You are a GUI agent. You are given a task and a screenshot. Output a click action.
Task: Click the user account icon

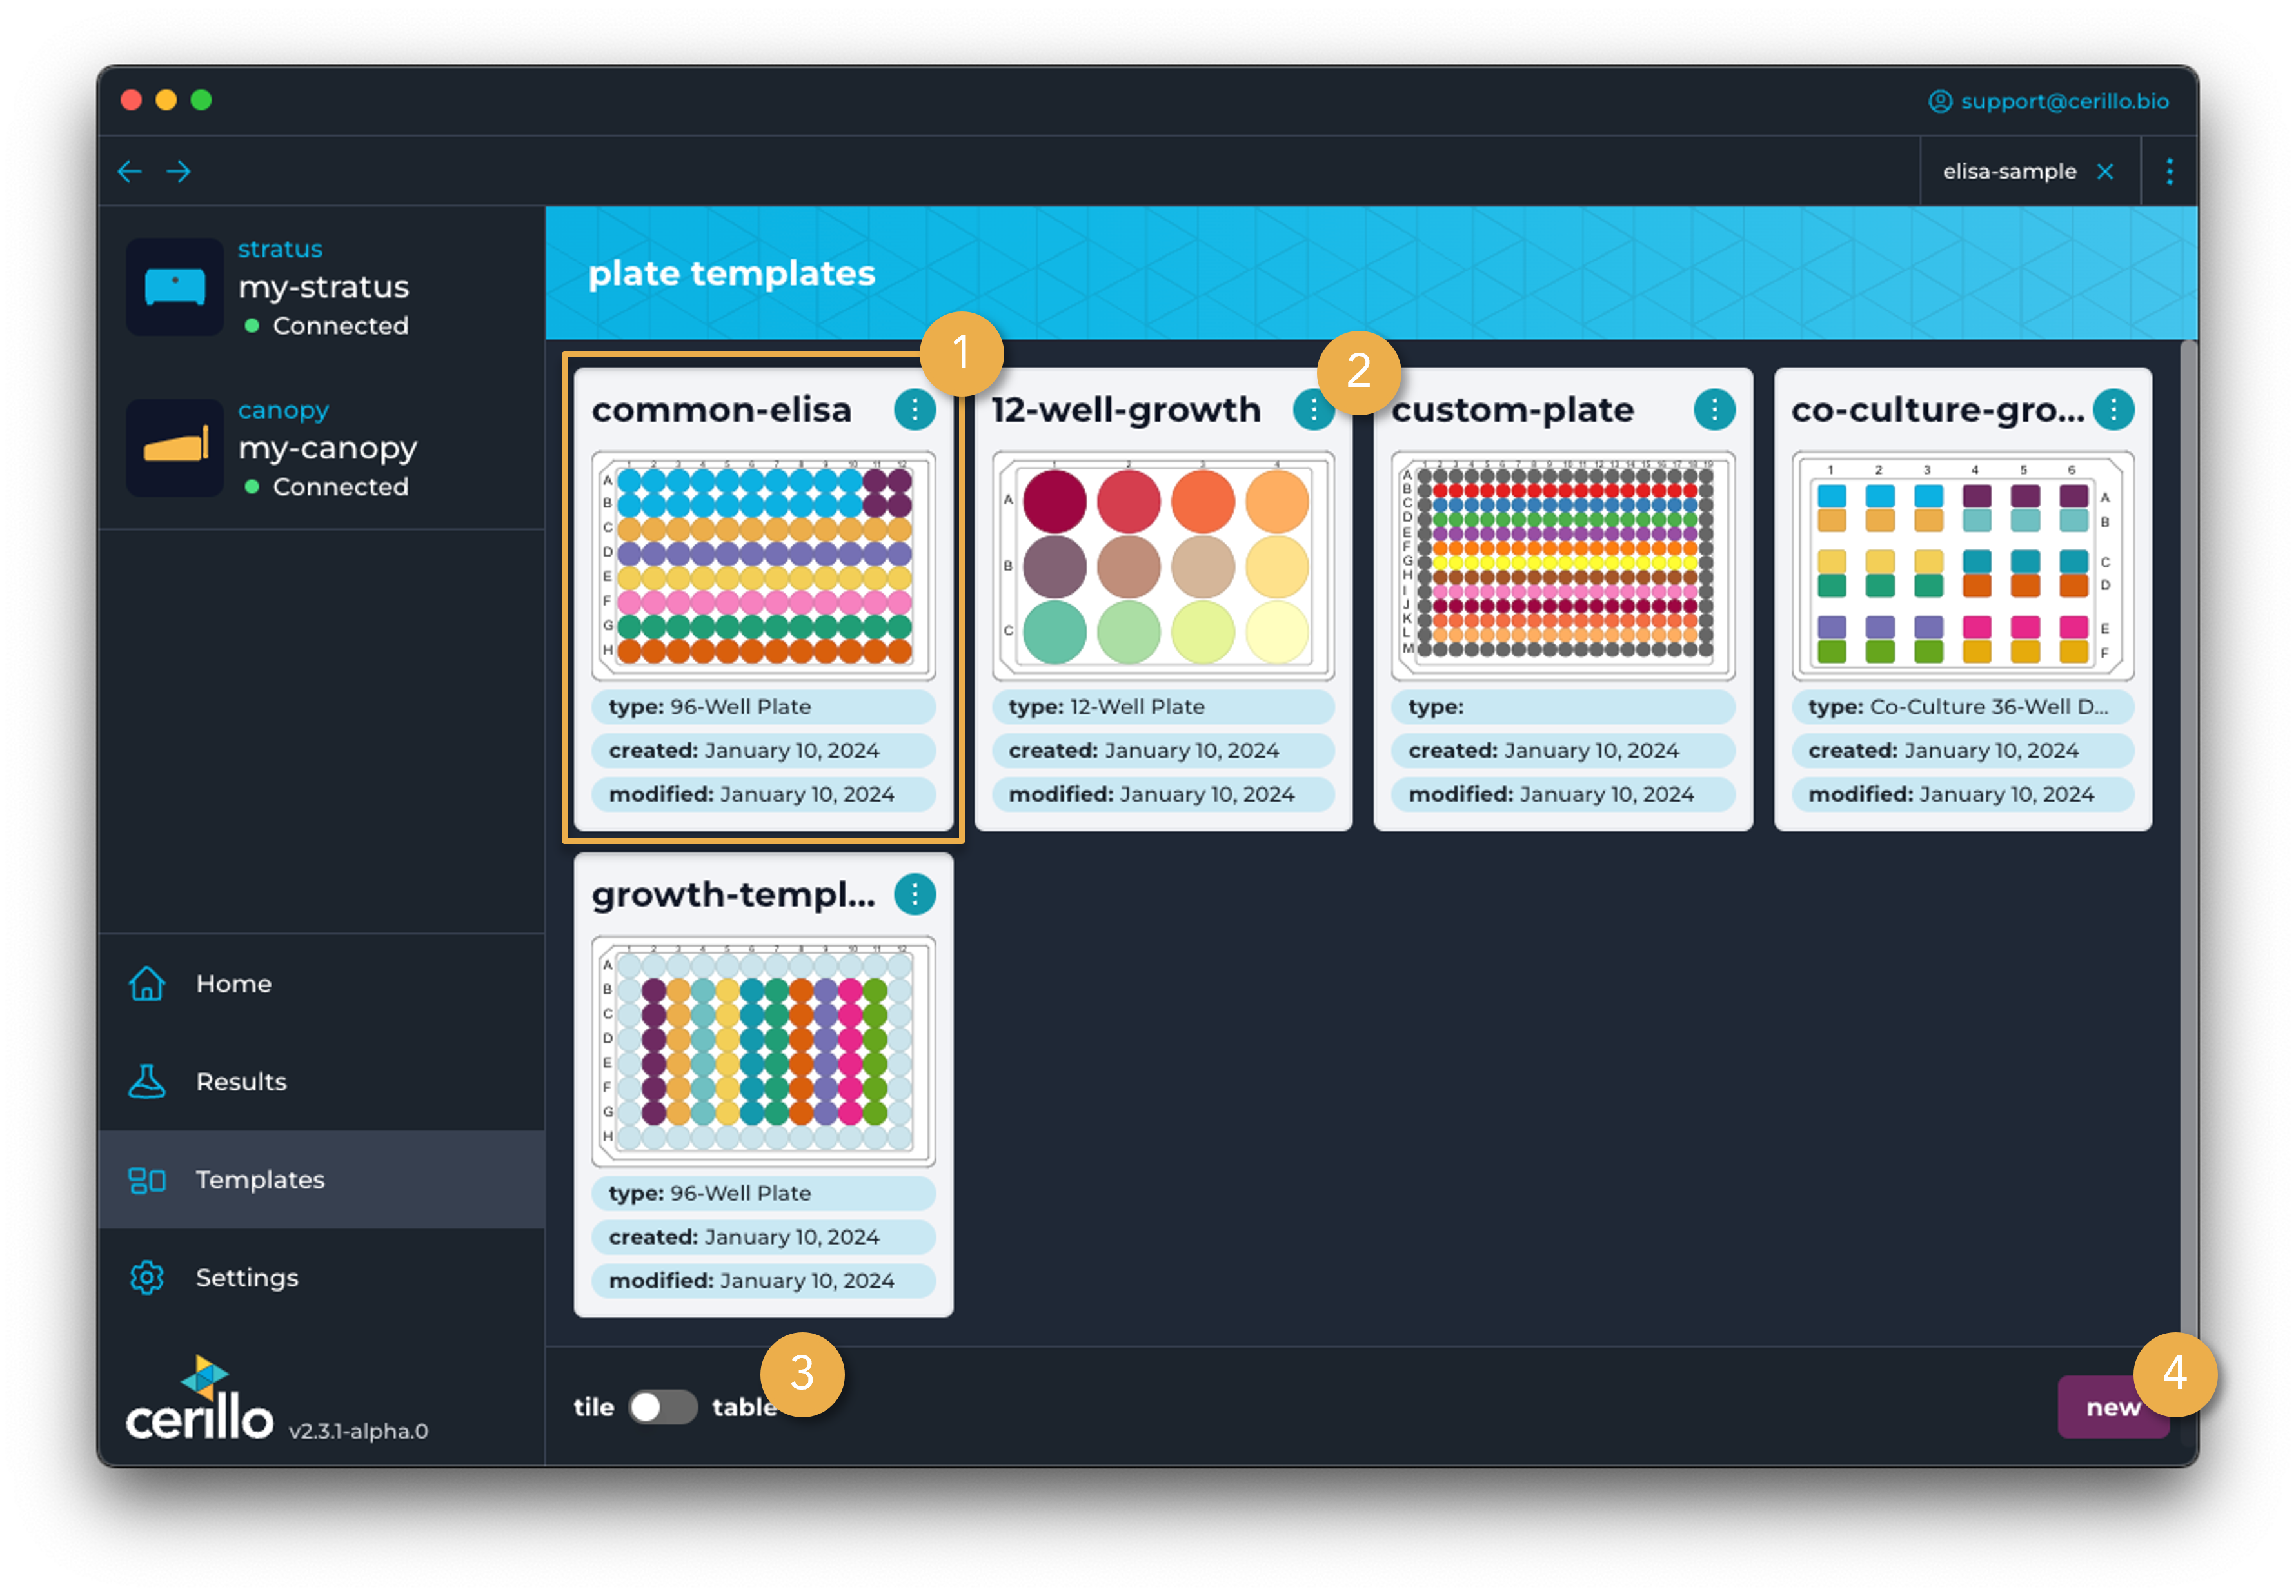point(1939,101)
